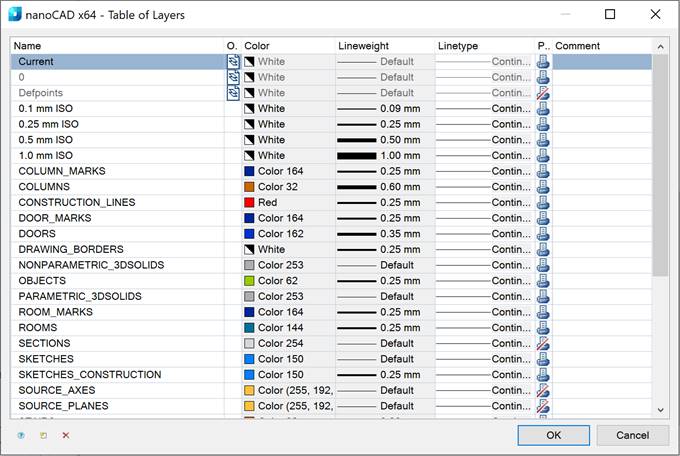Click the red X delete layer icon
The width and height of the screenshot is (680, 456).
click(x=66, y=435)
